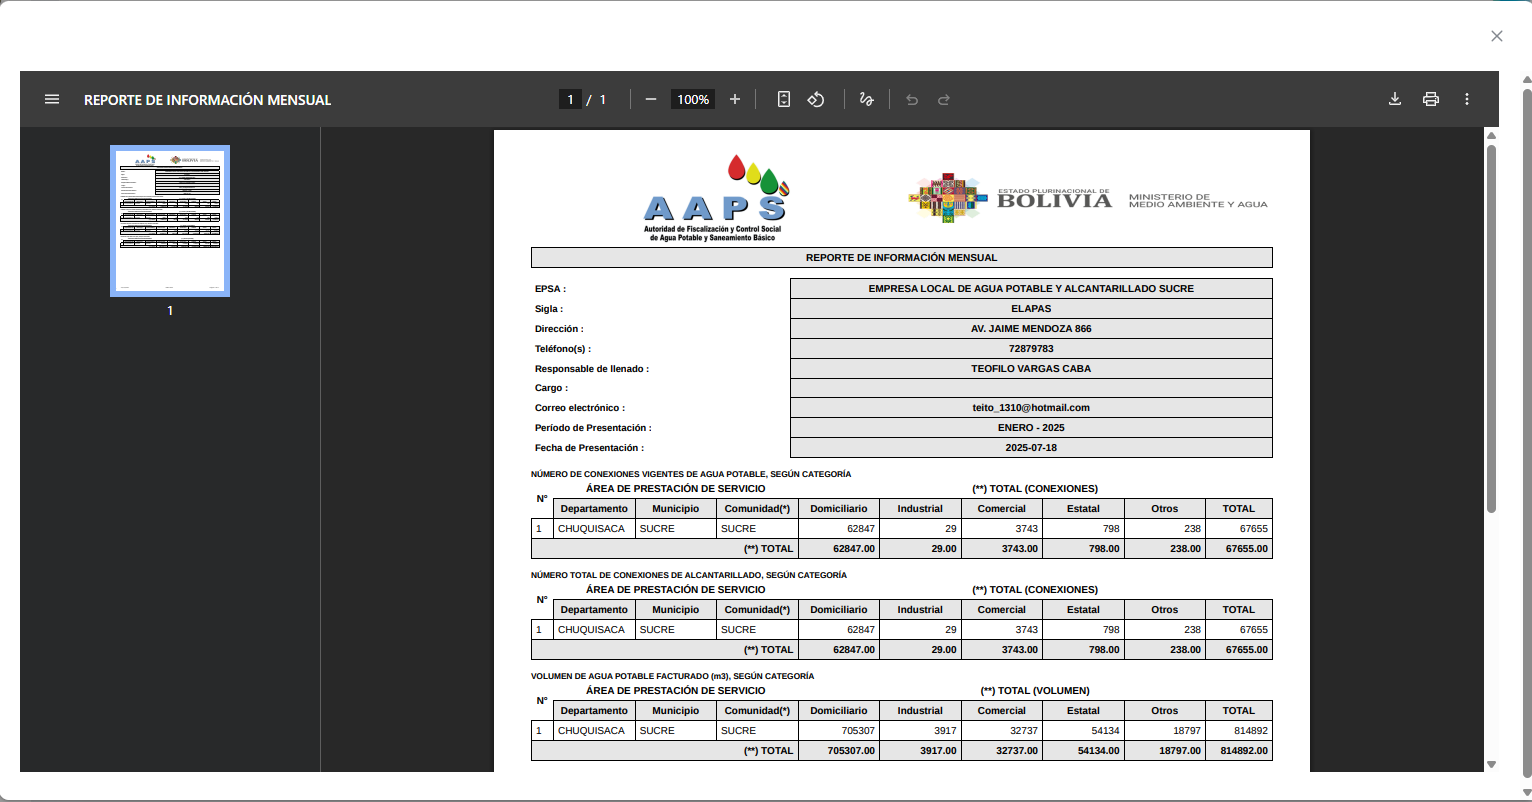
Task: Toggle the sidebar menu hamburger icon
Action: (x=52, y=99)
